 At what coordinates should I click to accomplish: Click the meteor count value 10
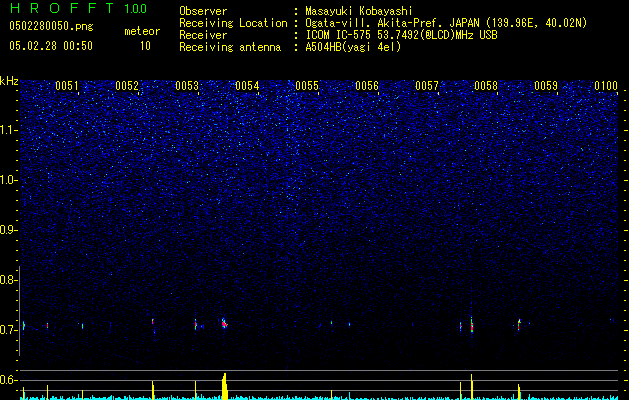click(145, 46)
